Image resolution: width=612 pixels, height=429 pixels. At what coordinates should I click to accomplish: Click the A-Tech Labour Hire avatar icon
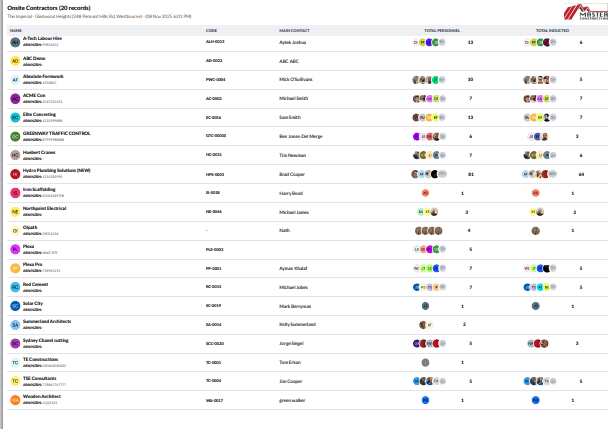(x=15, y=43)
